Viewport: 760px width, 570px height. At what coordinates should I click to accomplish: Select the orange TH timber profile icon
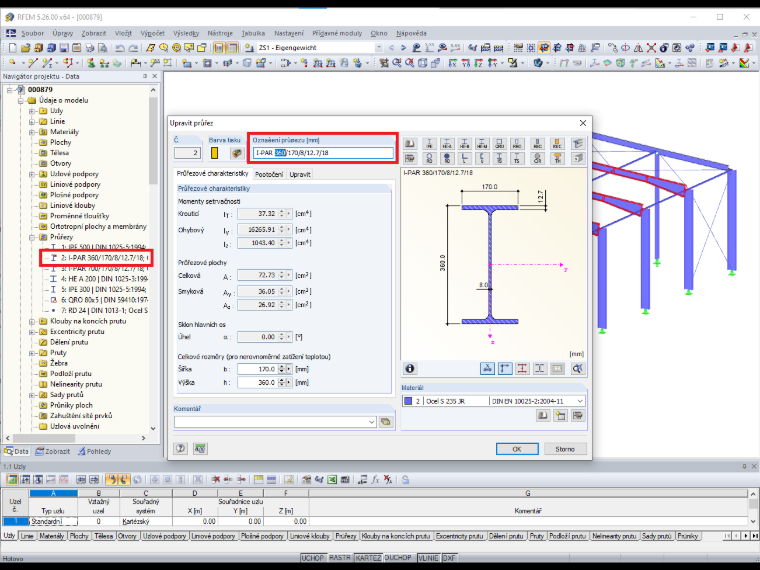[557, 158]
